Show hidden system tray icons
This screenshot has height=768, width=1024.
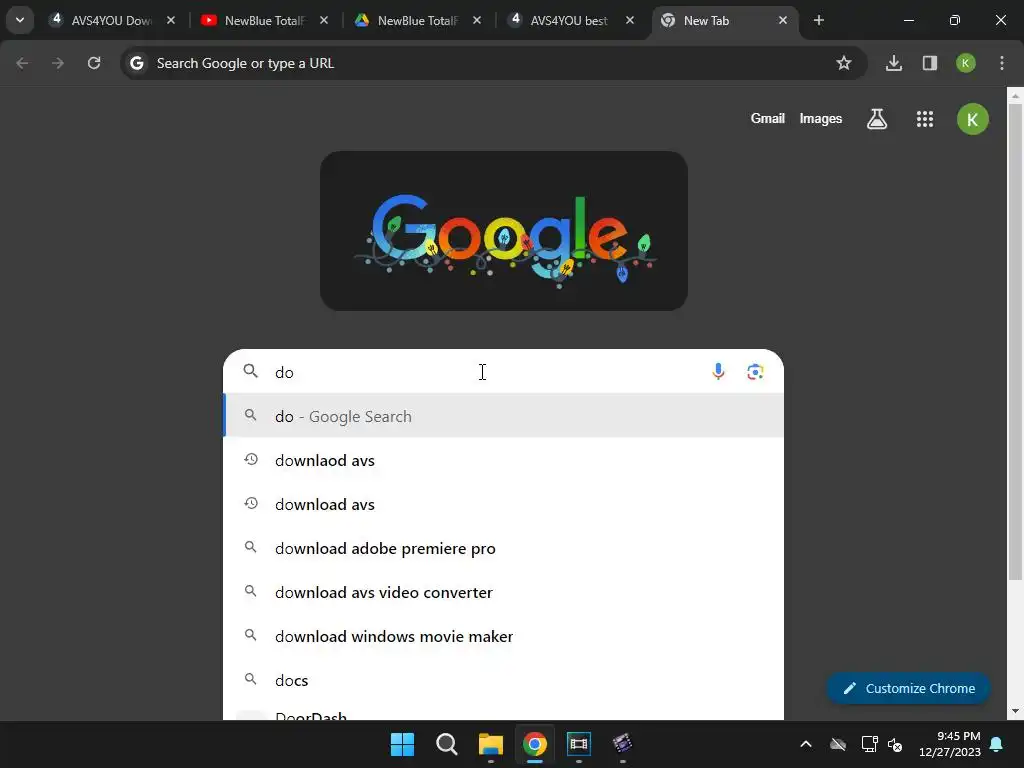click(x=806, y=744)
